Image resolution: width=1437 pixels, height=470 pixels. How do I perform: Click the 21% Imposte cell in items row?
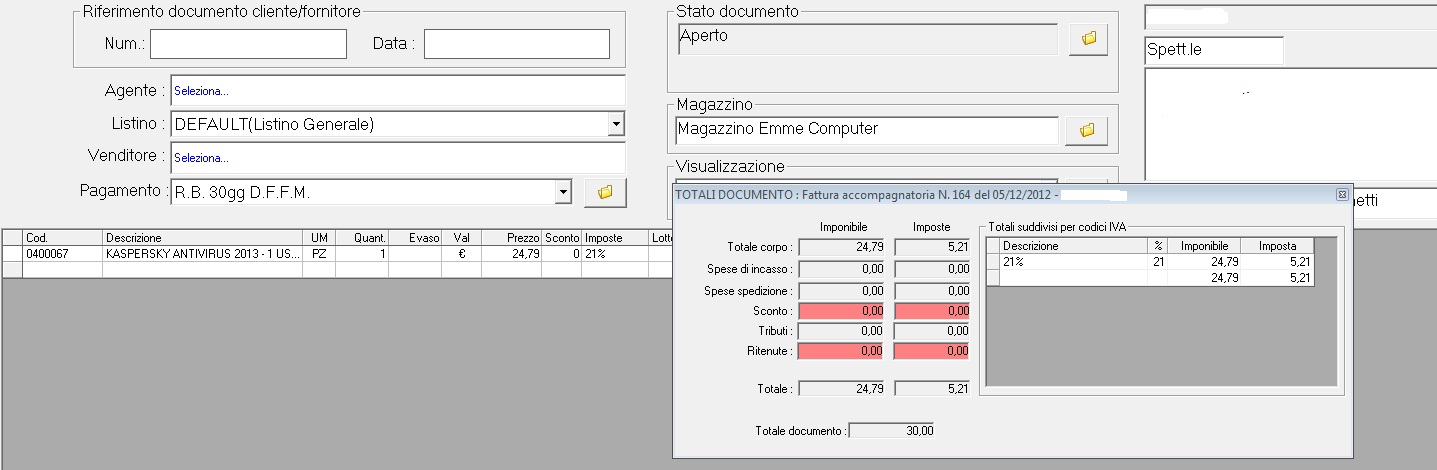click(616, 254)
